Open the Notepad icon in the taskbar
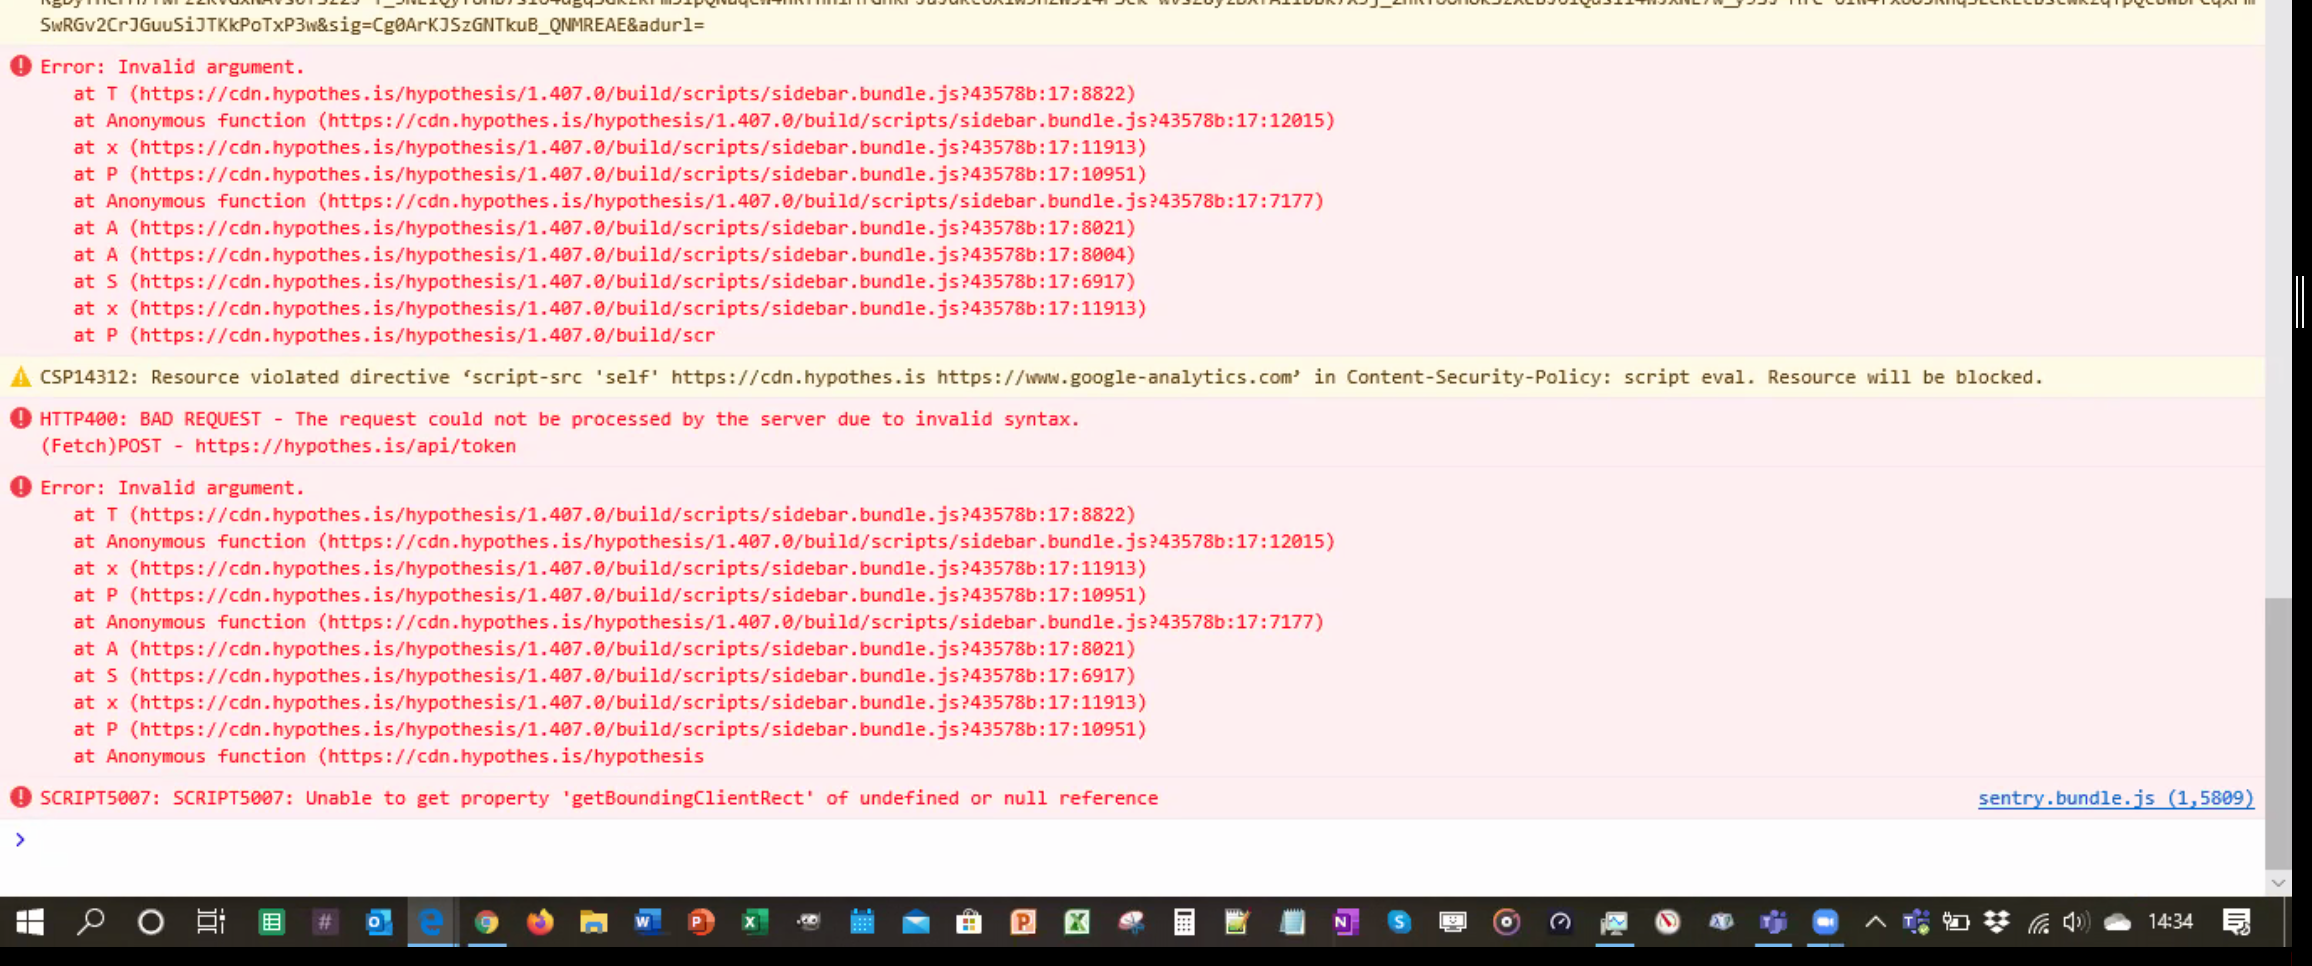Screen dimensions: 2312x966 click(1292, 922)
